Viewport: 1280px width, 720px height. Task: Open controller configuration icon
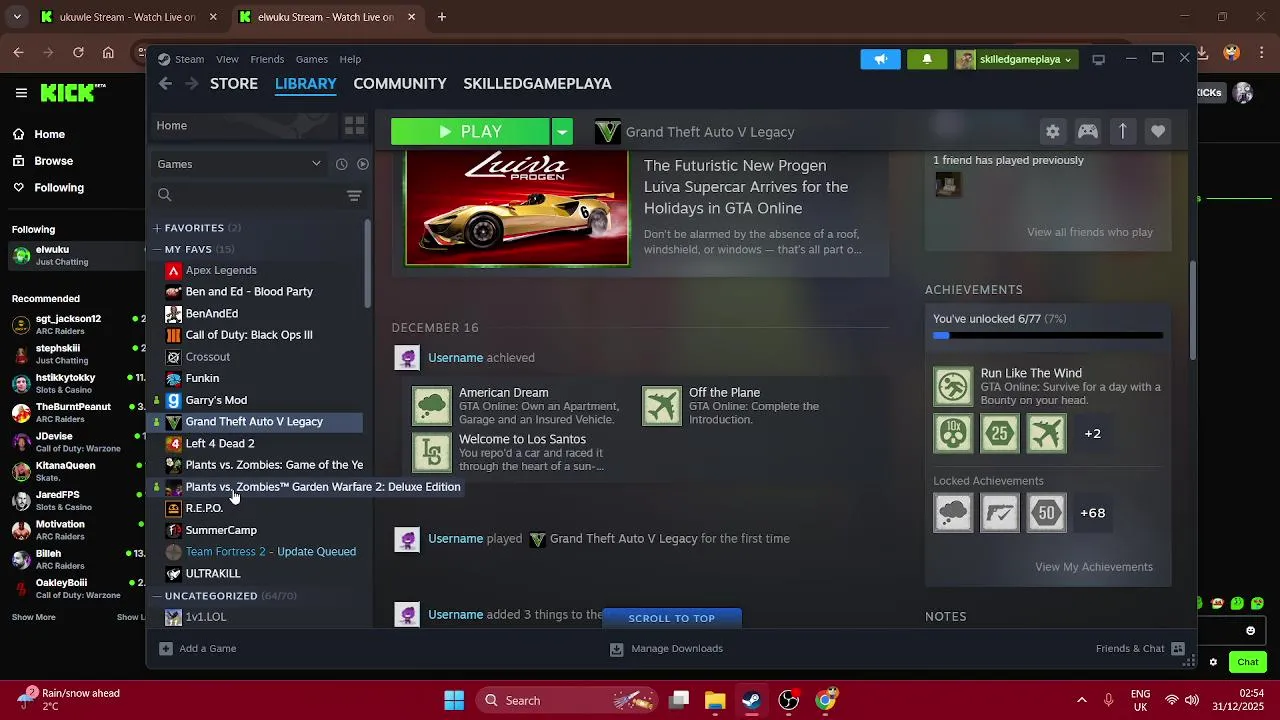click(x=1087, y=131)
